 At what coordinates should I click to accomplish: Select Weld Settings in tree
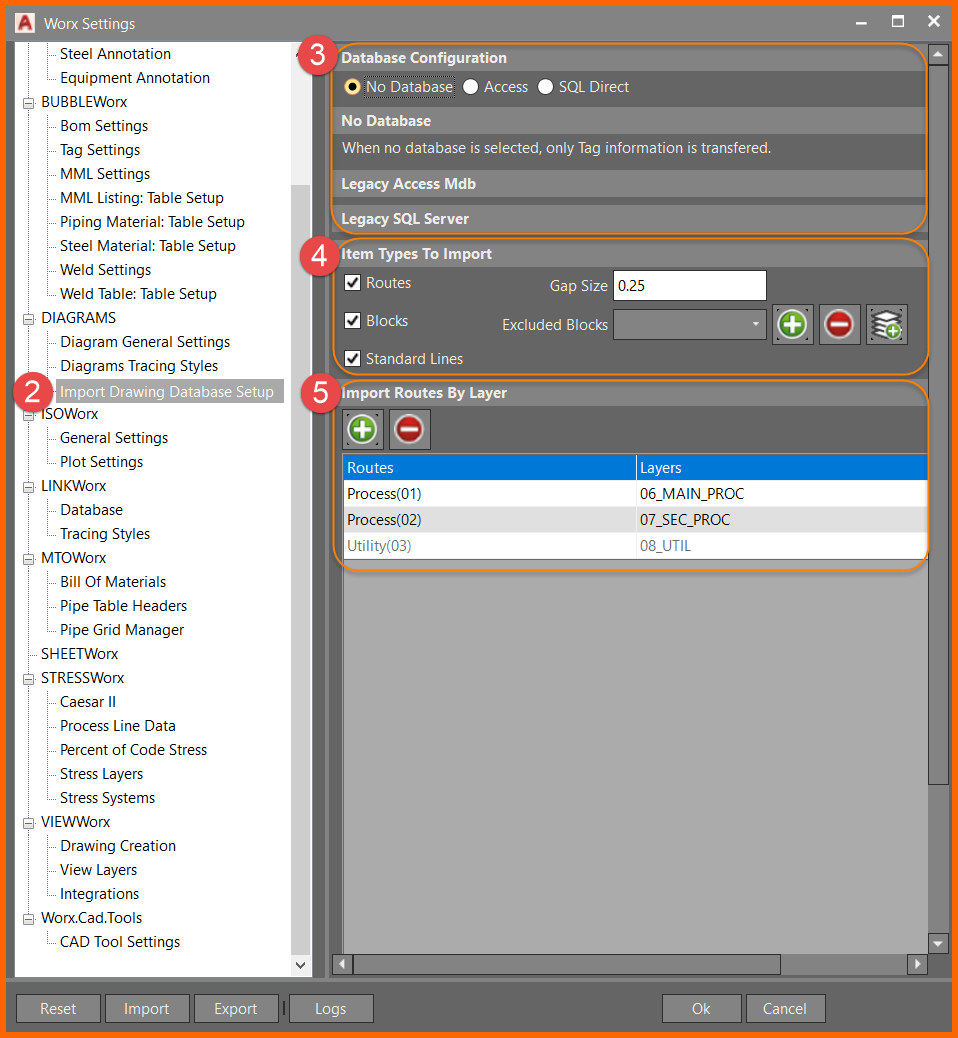[105, 269]
